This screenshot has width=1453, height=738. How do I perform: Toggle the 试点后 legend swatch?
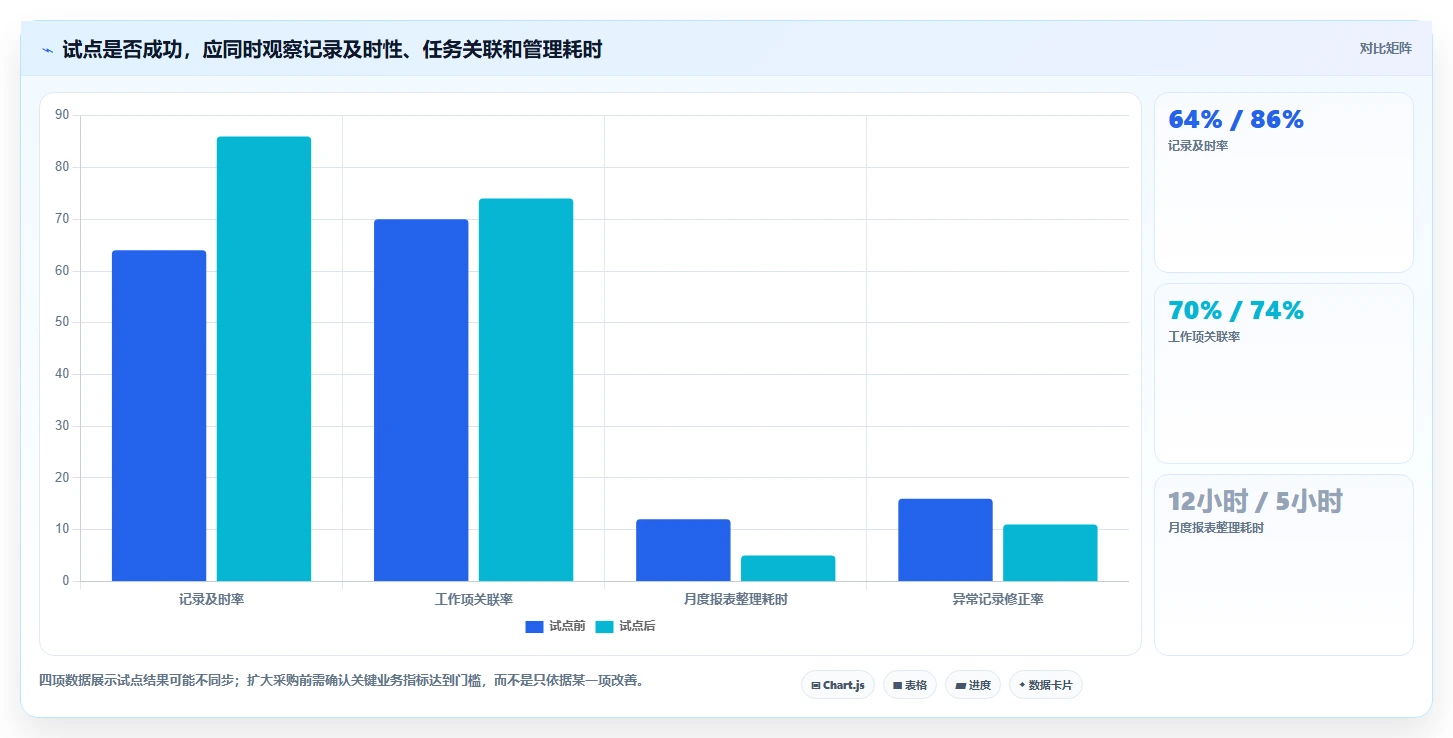click(x=604, y=627)
